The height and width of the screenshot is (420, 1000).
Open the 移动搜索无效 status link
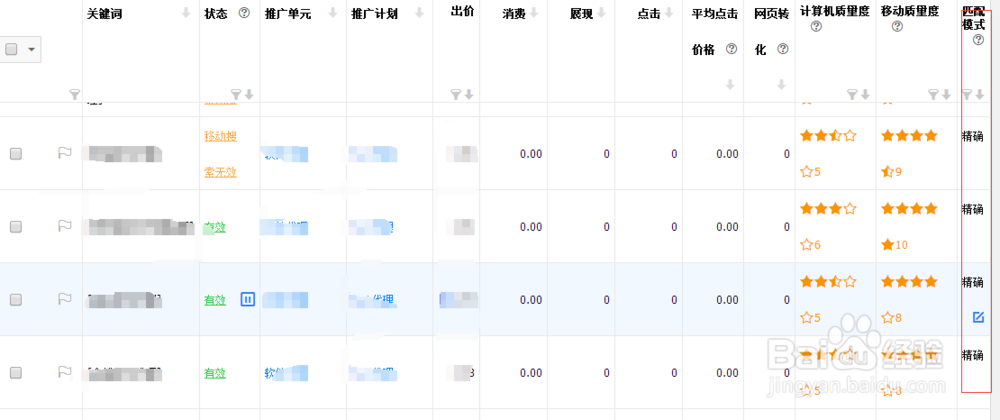[221, 154]
